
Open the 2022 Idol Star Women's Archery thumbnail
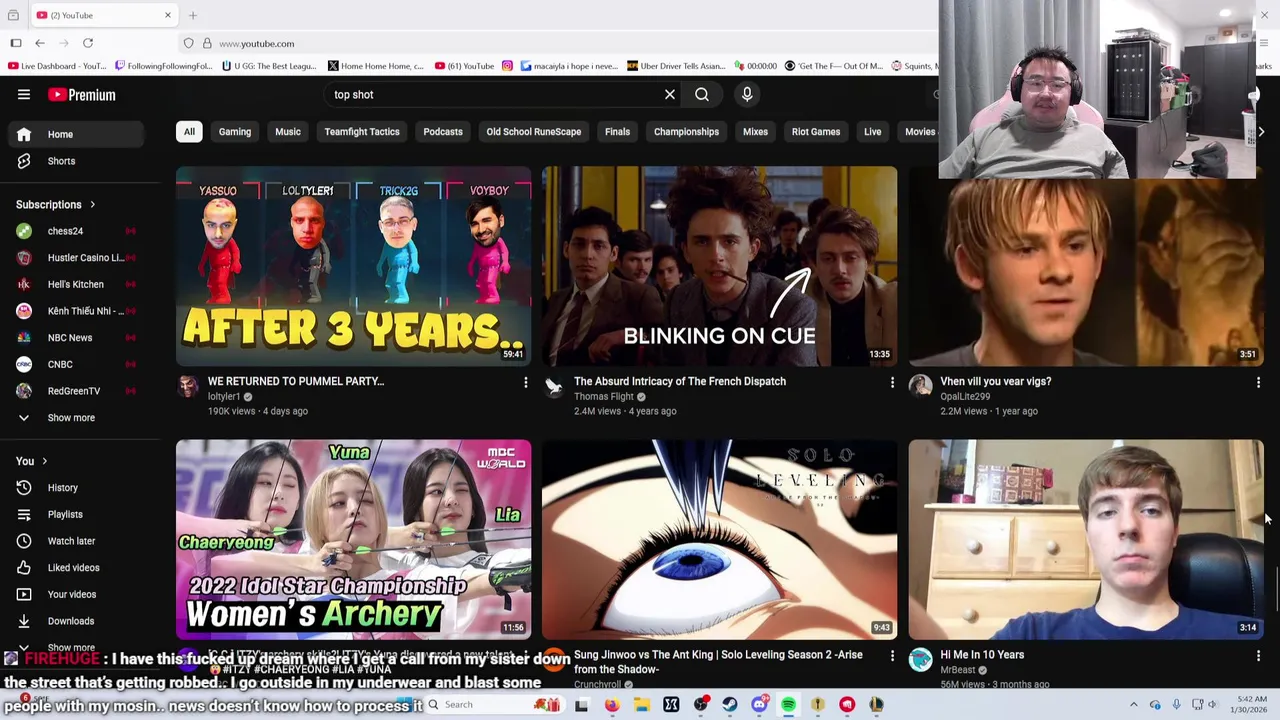353,539
